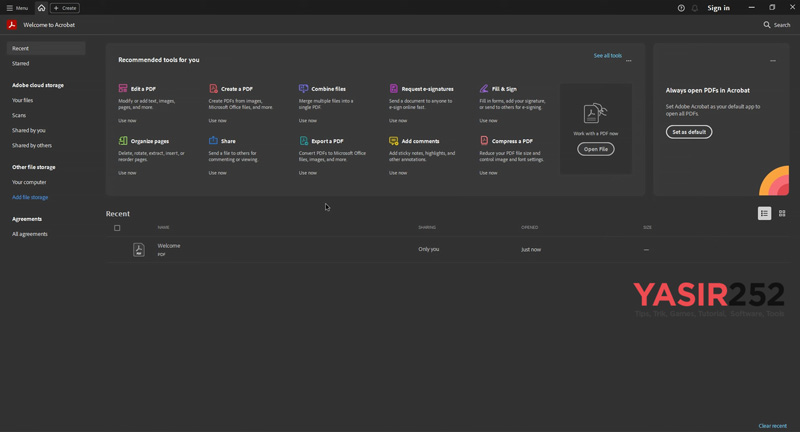Click Use now under Create a PDF
800x432 pixels.
pos(217,121)
